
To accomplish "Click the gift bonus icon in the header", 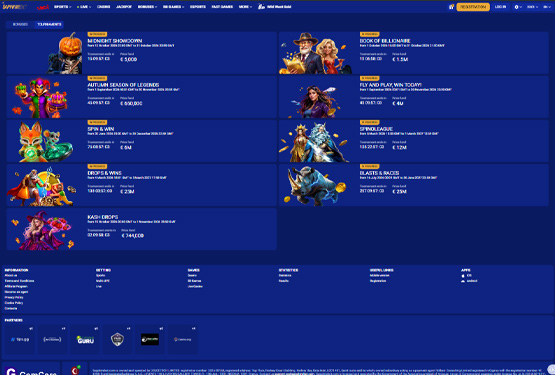I will (x=451, y=7).
